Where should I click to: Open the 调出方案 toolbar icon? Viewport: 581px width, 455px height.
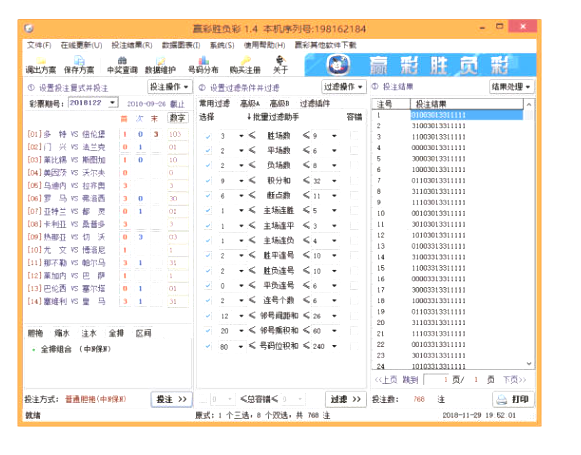pos(41,65)
